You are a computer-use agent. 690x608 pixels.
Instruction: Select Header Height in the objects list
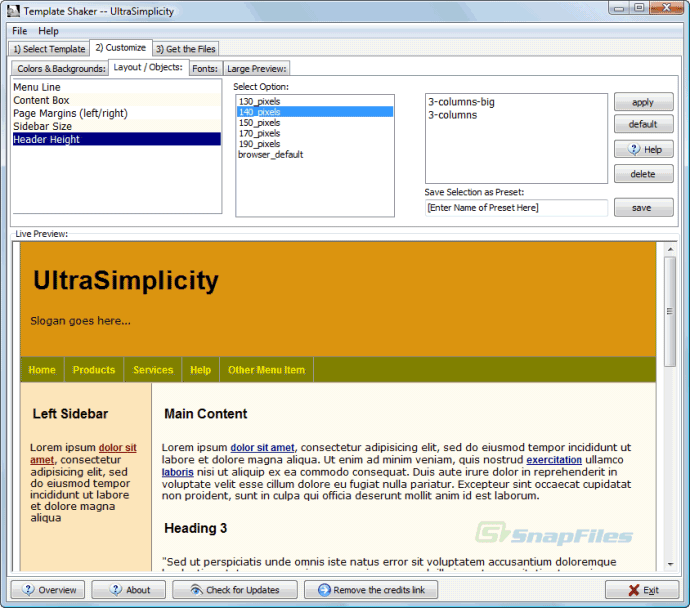(x=117, y=139)
